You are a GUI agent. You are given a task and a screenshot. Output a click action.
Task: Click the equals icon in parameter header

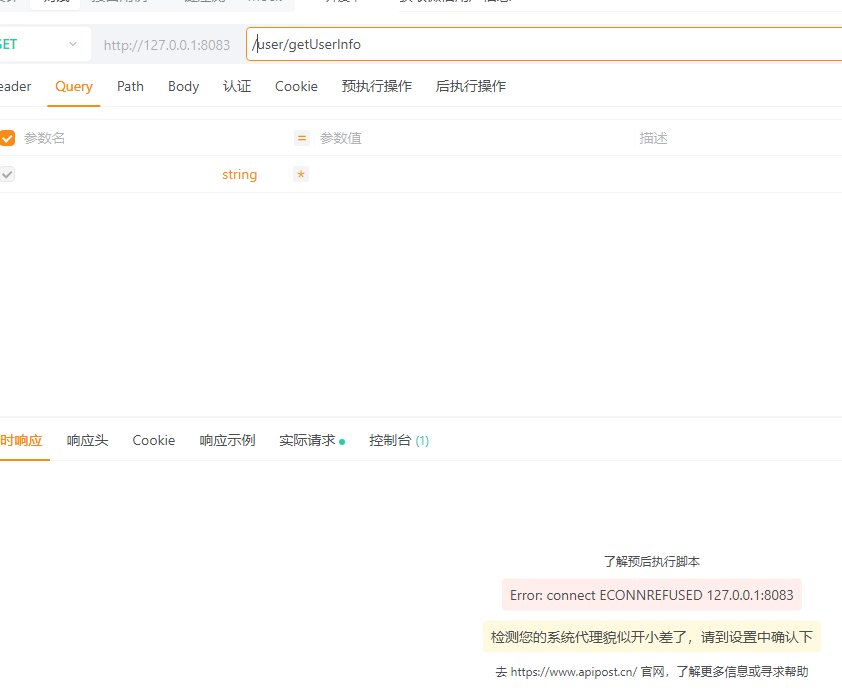tap(302, 138)
